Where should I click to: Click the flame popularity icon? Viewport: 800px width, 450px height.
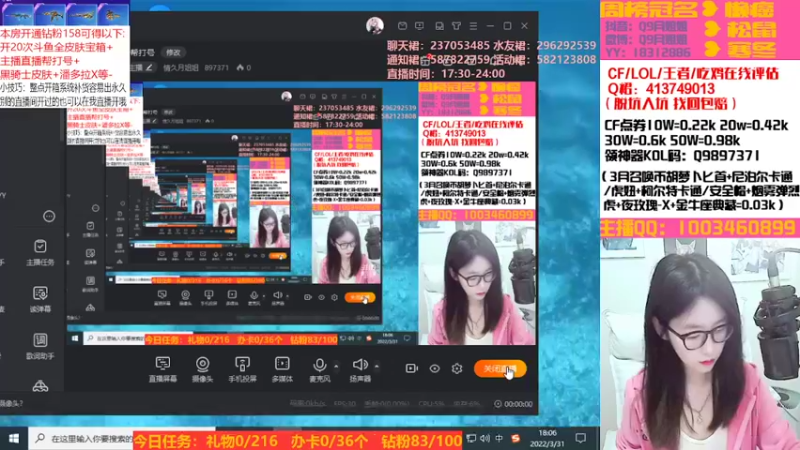[240, 67]
